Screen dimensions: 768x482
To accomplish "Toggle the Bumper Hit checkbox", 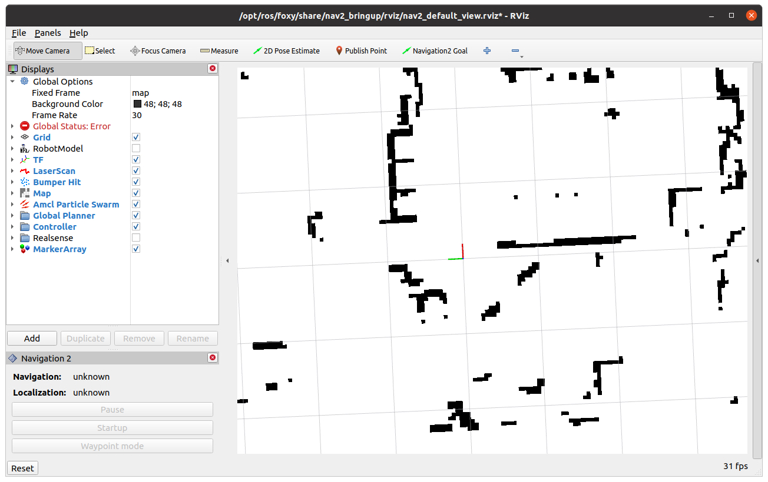I will 136,182.
